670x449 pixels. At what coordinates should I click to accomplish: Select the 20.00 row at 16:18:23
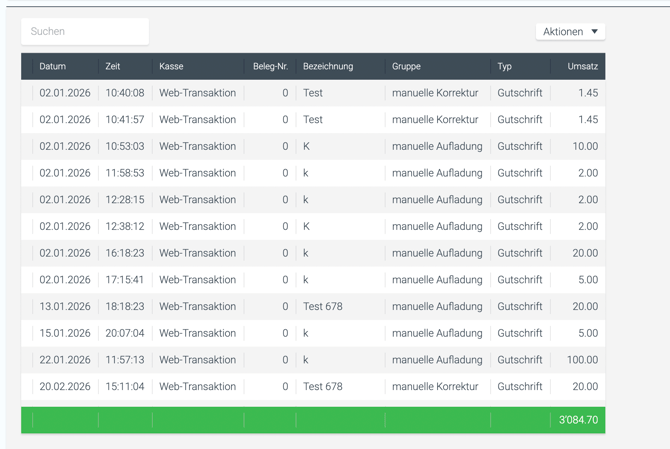click(x=312, y=253)
